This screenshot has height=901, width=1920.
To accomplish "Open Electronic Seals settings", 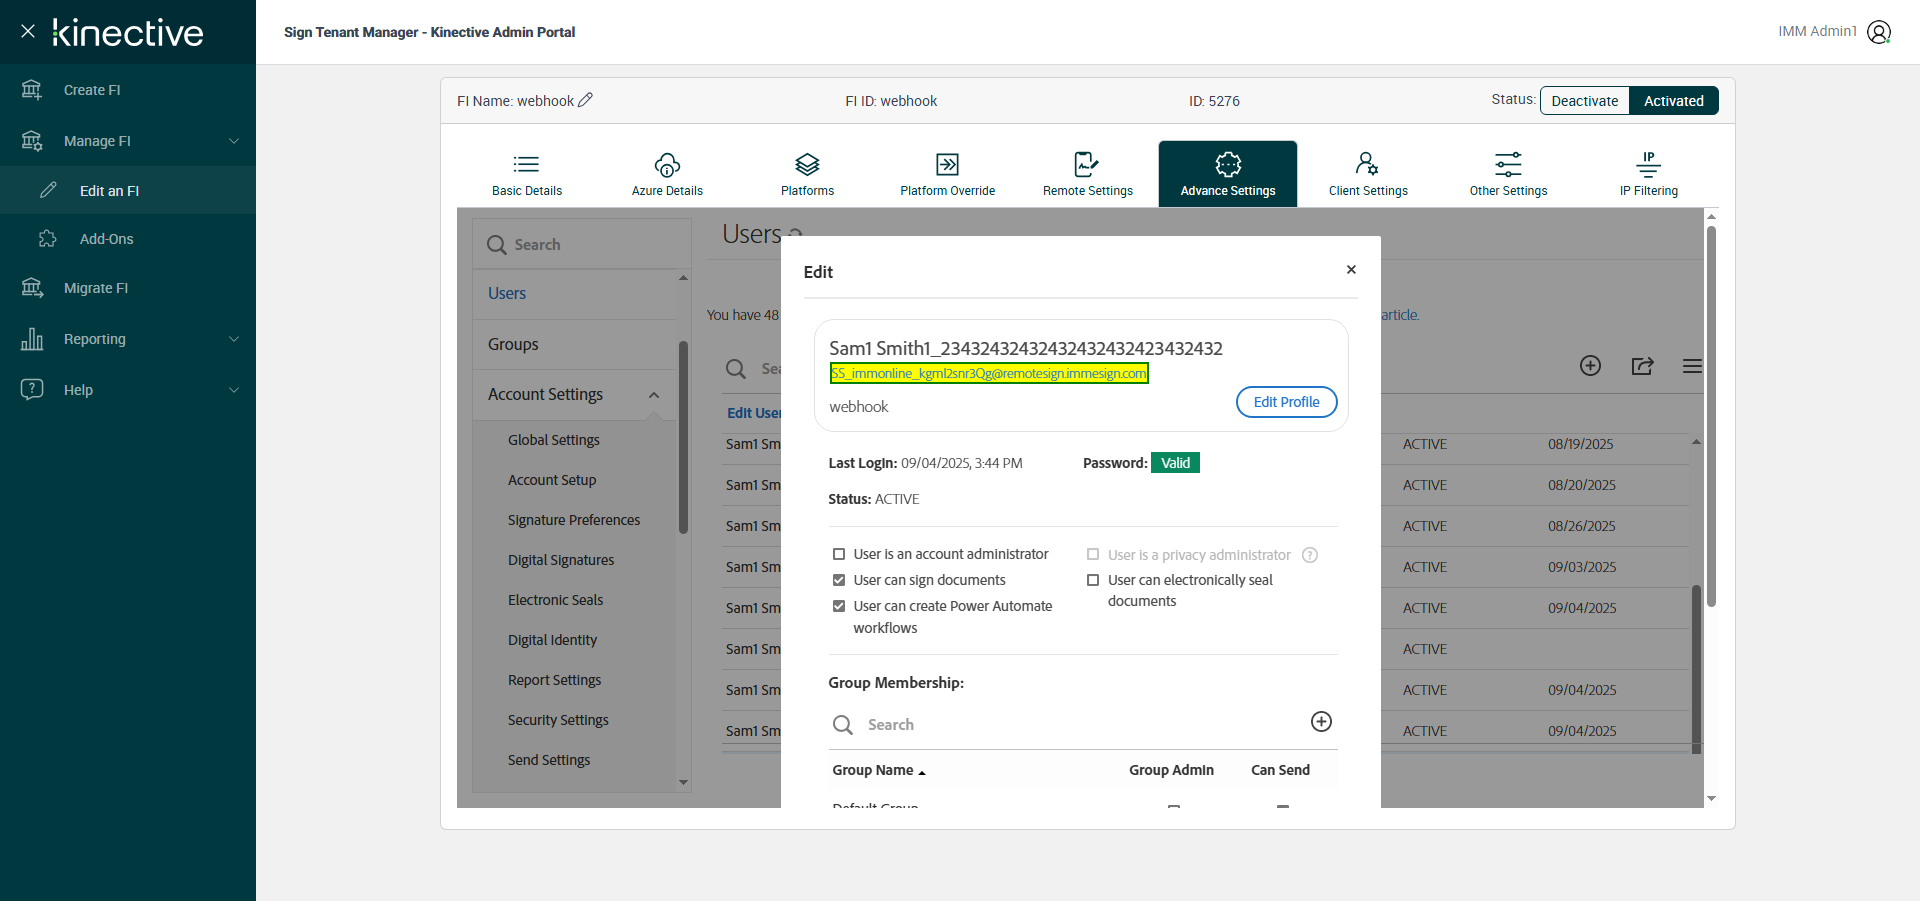I will tap(556, 600).
